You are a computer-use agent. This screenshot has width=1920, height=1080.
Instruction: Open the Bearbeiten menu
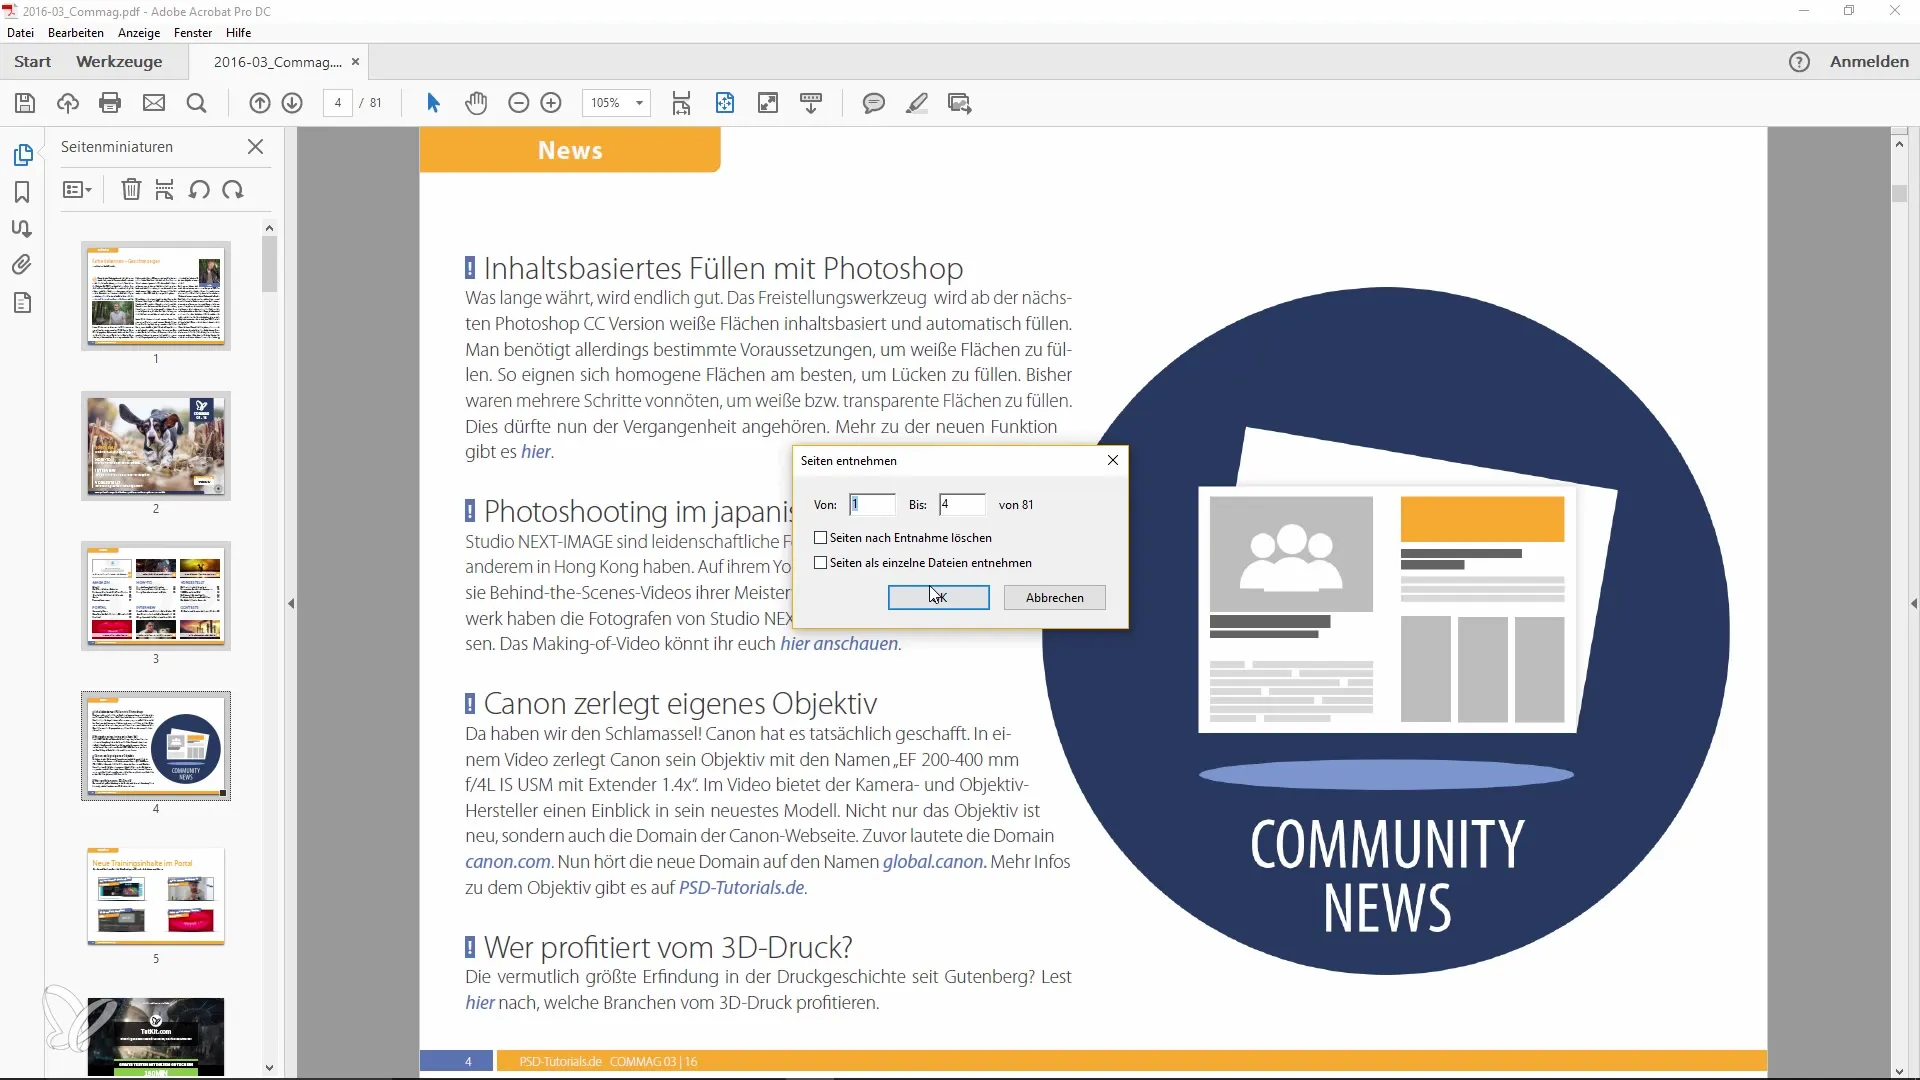(76, 33)
